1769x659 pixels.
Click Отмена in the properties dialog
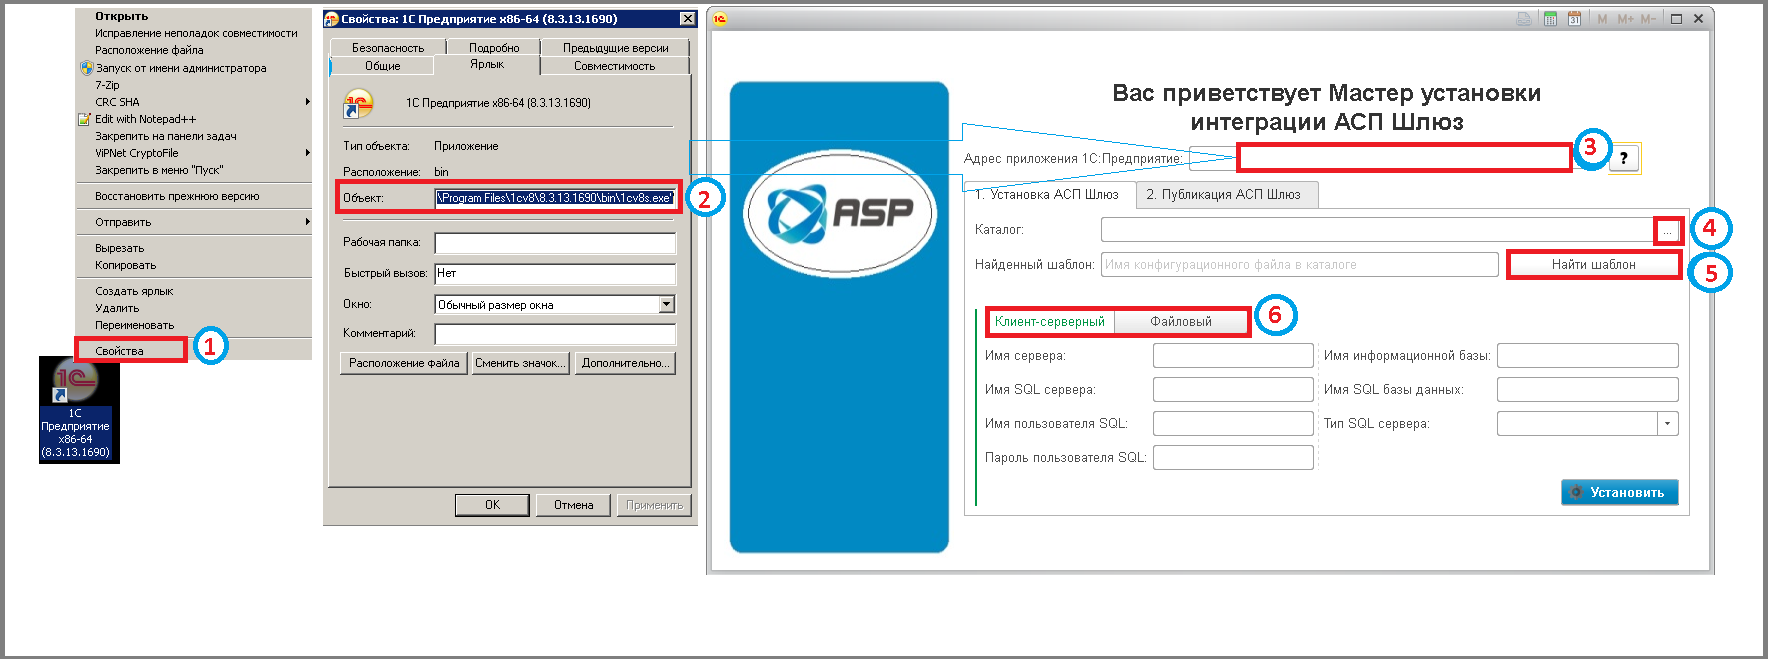click(574, 505)
